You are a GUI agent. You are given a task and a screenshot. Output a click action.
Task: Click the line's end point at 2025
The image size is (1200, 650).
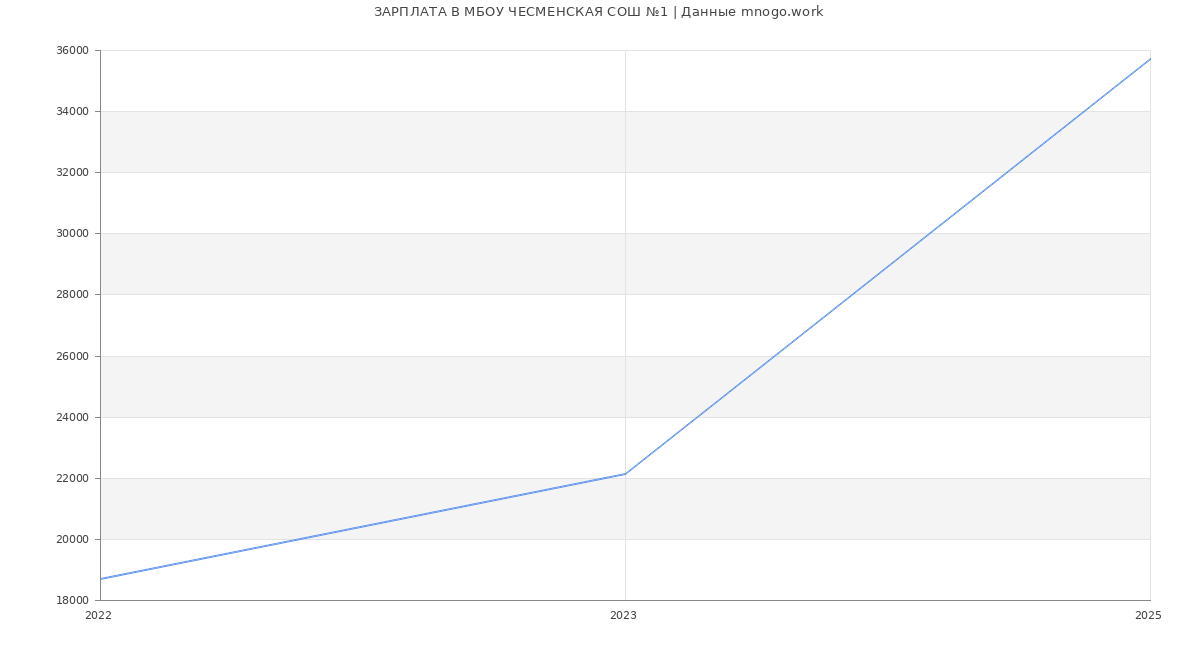pyautogui.click(x=1150, y=59)
